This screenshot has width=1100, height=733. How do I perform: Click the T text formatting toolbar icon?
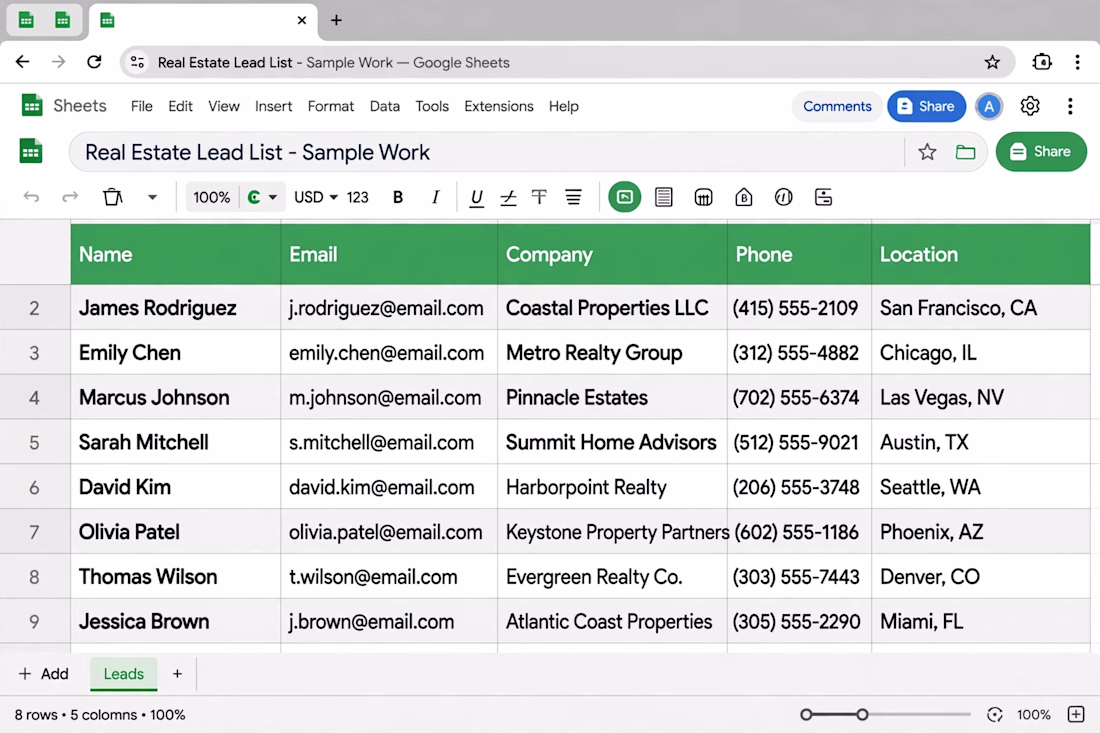539,197
